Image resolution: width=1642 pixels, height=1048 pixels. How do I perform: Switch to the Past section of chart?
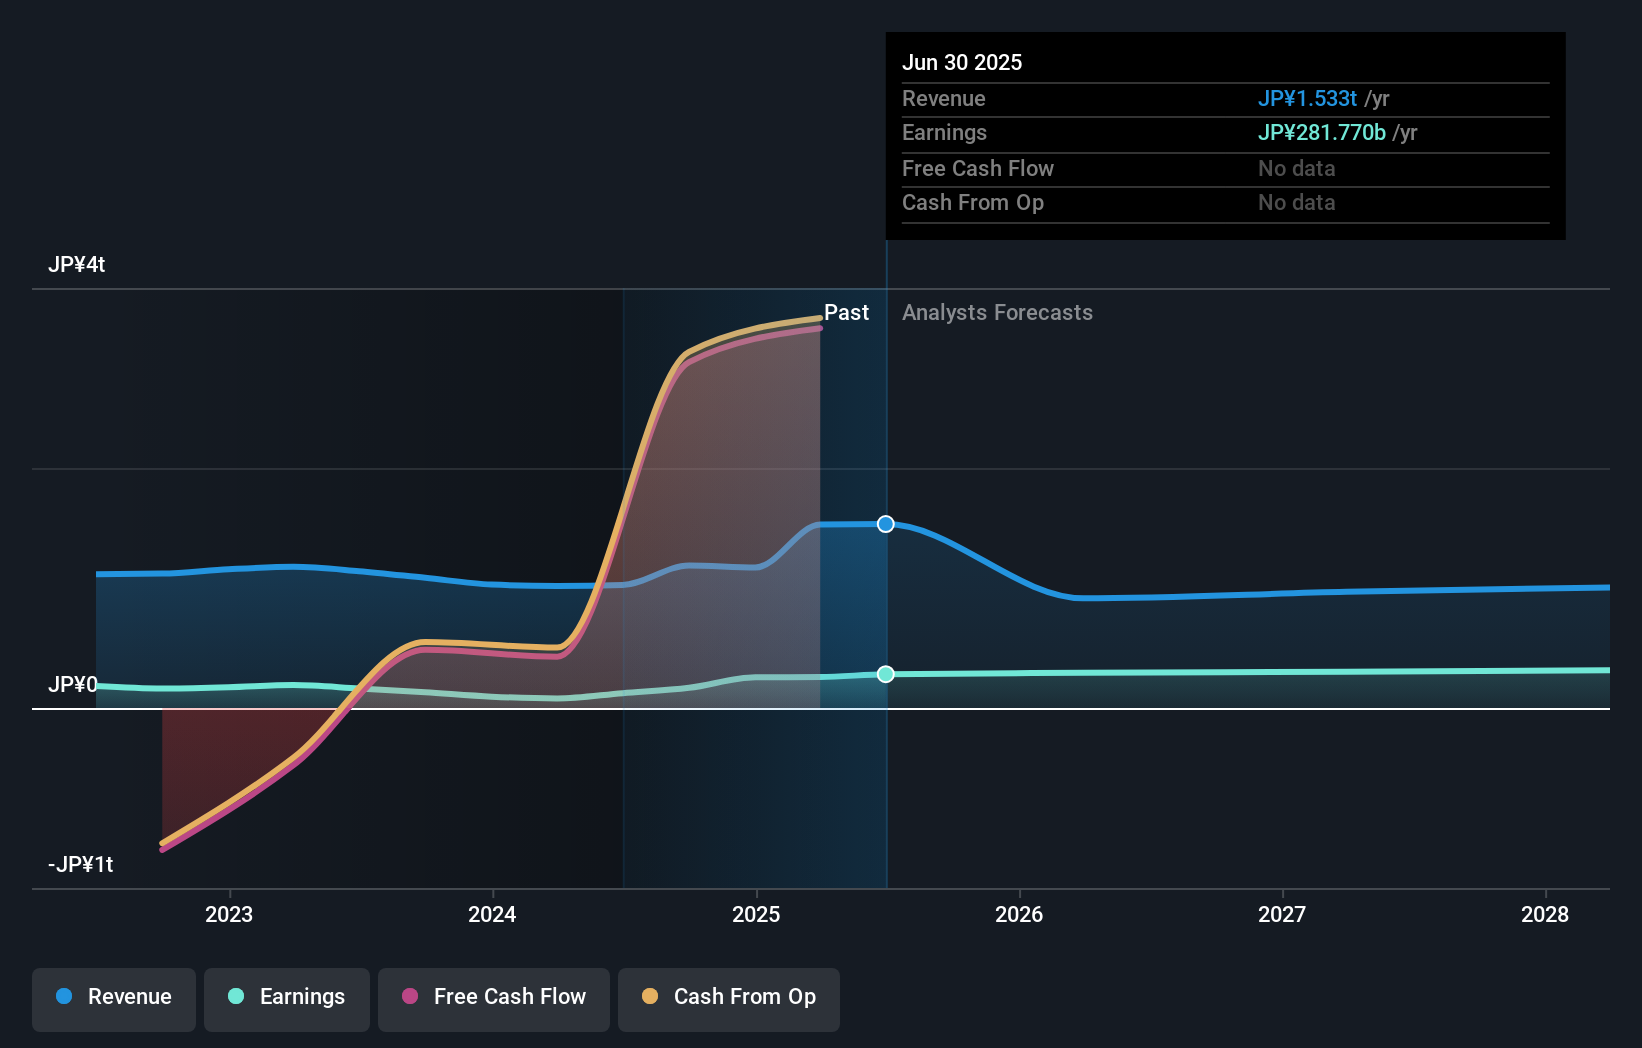click(847, 313)
